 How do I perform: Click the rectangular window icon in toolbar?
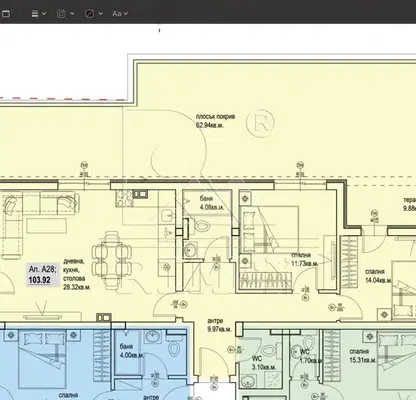click(x=6, y=14)
